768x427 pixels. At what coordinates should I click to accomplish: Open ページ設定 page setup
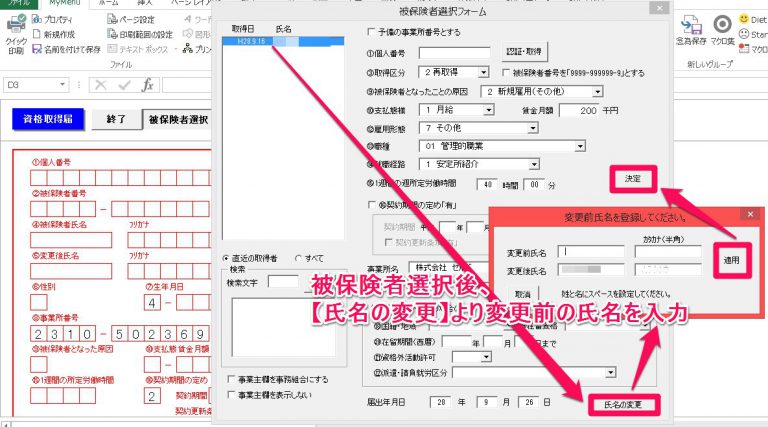pos(131,20)
